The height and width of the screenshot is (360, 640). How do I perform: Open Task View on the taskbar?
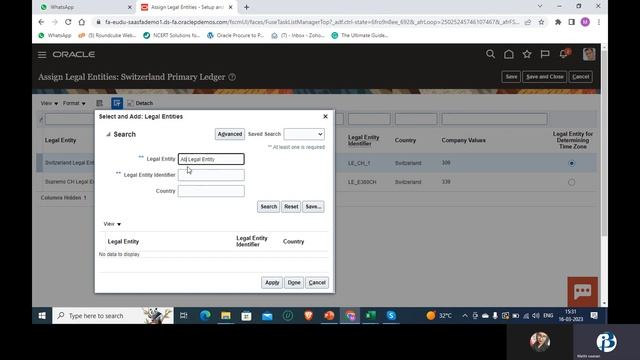[184, 316]
